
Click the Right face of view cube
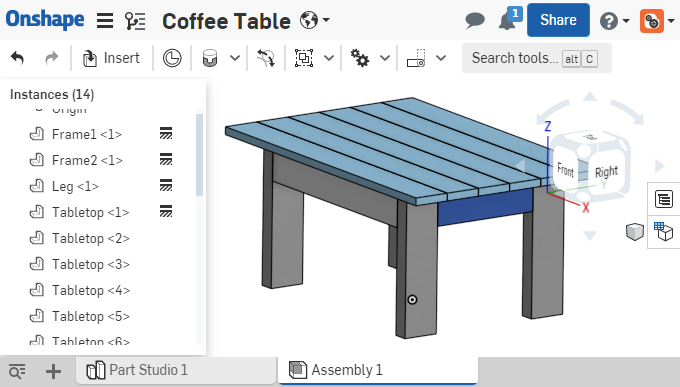[606, 172]
